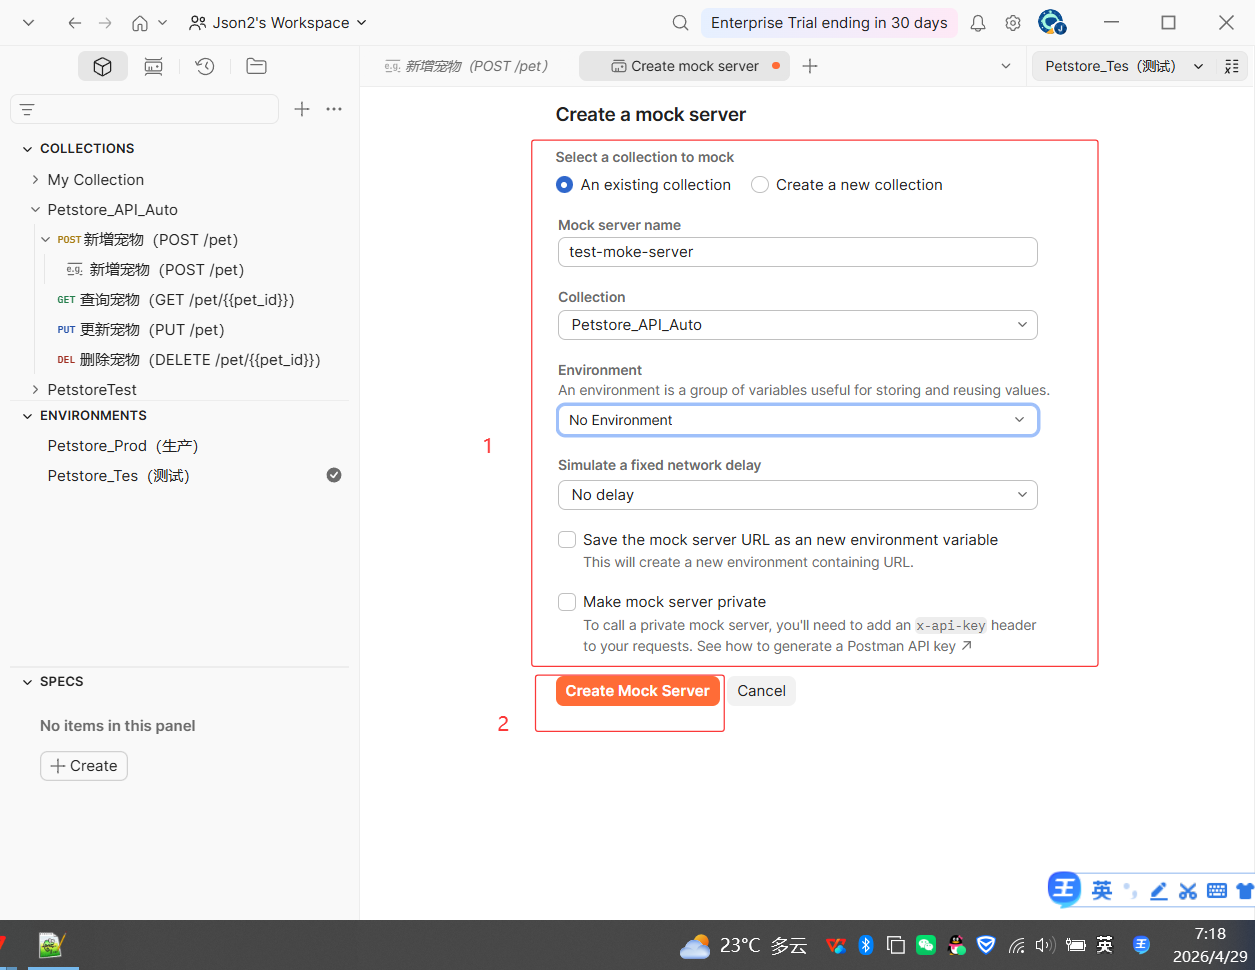
Task: Open a new tab with the plus icon
Action: click(x=810, y=66)
